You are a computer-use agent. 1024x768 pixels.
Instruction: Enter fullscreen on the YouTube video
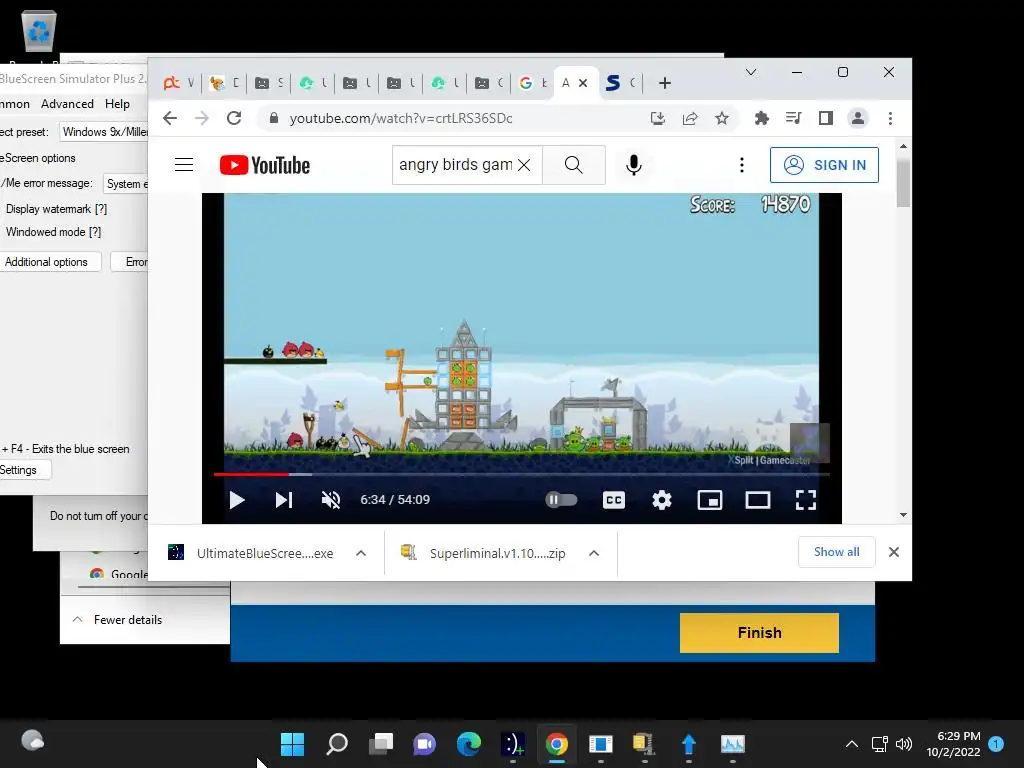[x=806, y=500]
